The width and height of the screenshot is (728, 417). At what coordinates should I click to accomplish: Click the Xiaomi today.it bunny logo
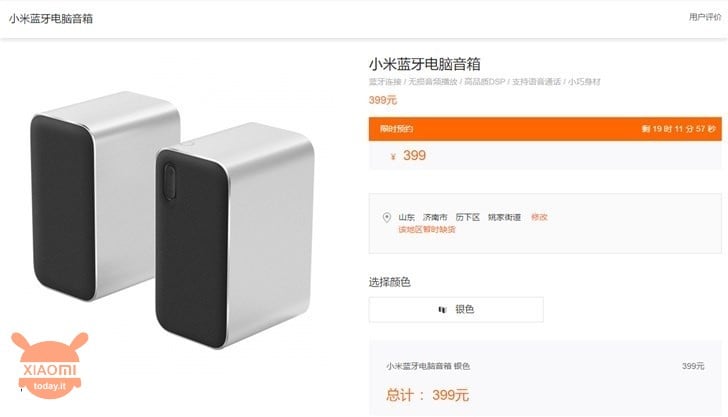(50, 365)
